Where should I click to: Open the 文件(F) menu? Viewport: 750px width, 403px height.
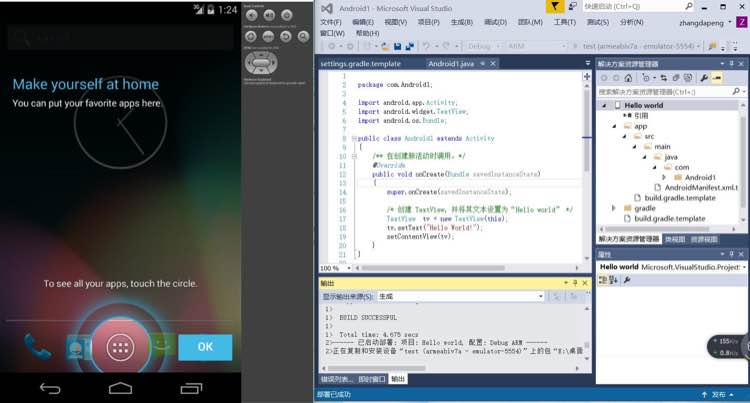click(331, 22)
